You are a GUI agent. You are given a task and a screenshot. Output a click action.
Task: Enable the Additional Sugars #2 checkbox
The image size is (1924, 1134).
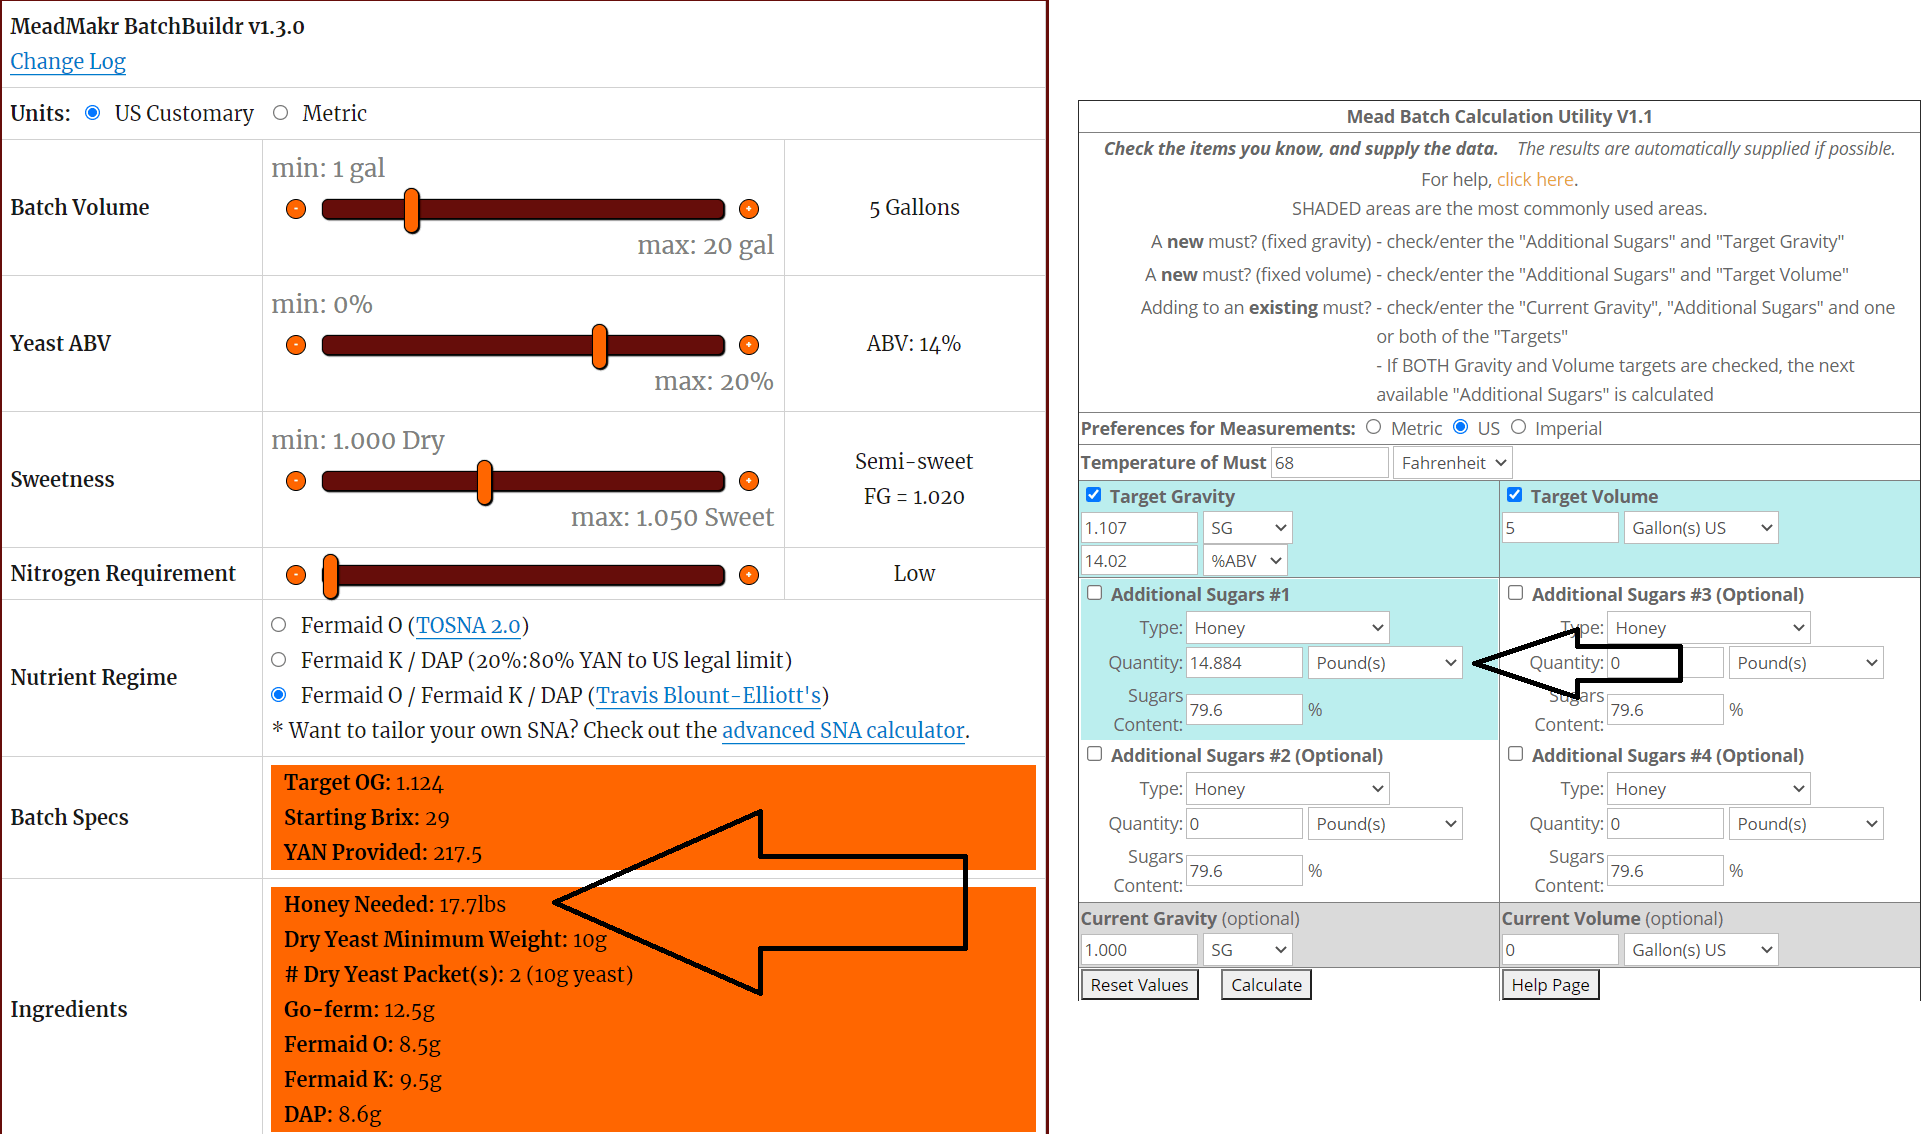(1094, 754)
